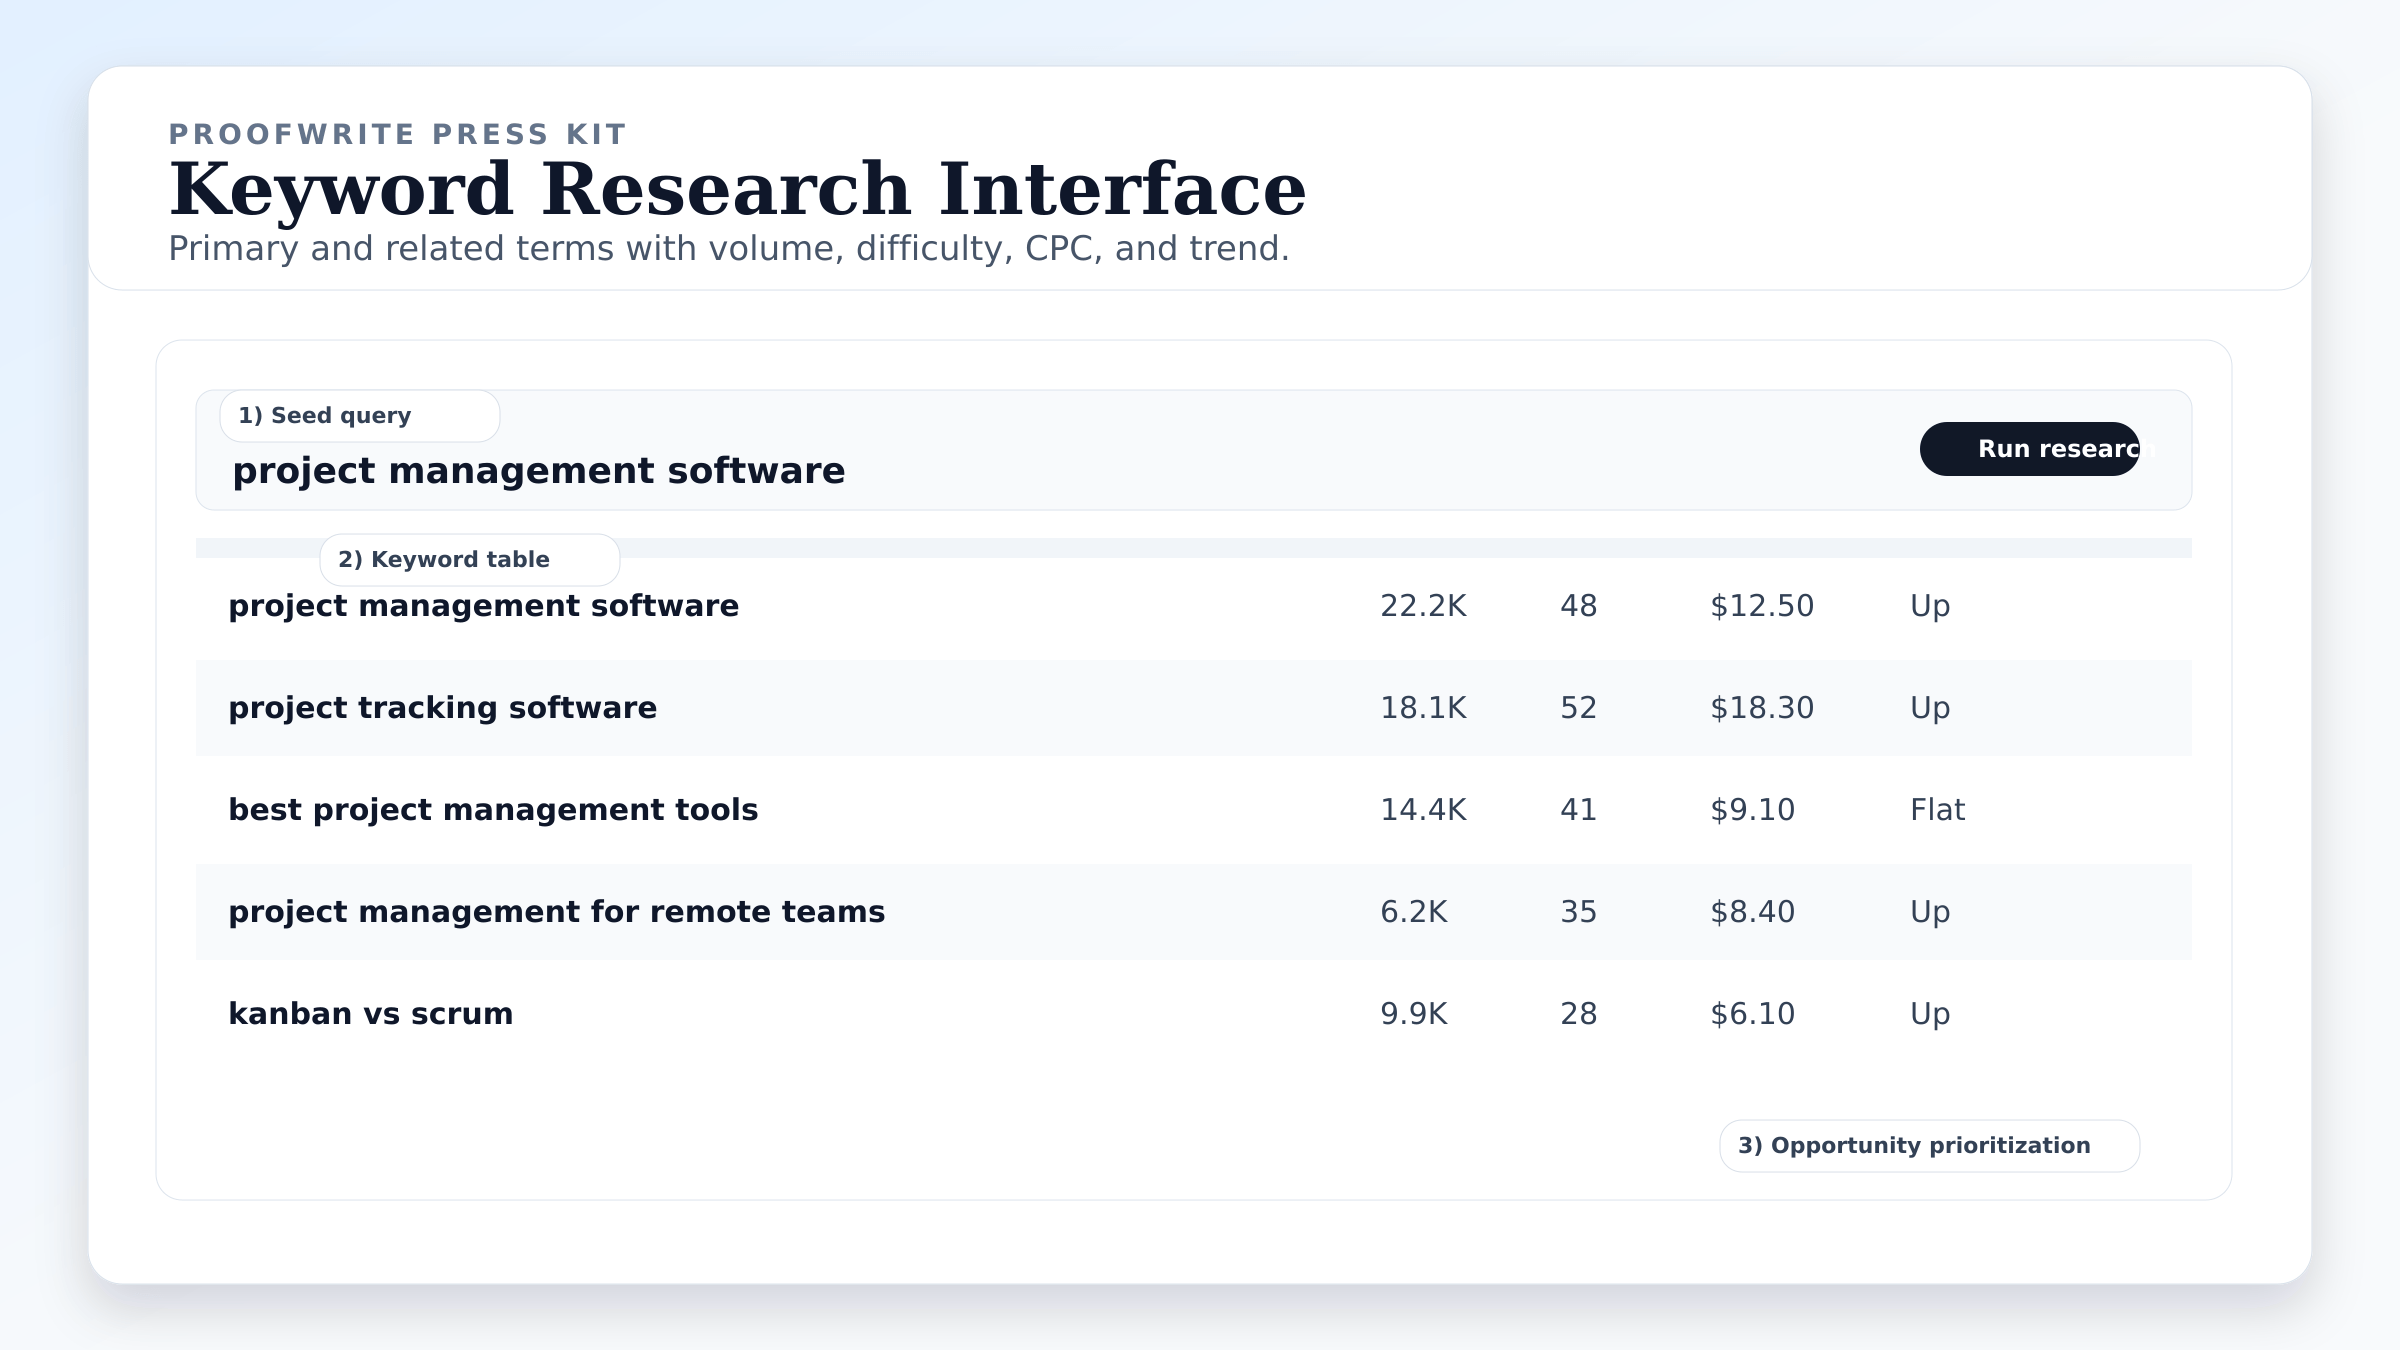This screenshot has width=2400, height=1350.
Task: Click the 'Keyword Research Interface' heading
Action: pos(737,188)
